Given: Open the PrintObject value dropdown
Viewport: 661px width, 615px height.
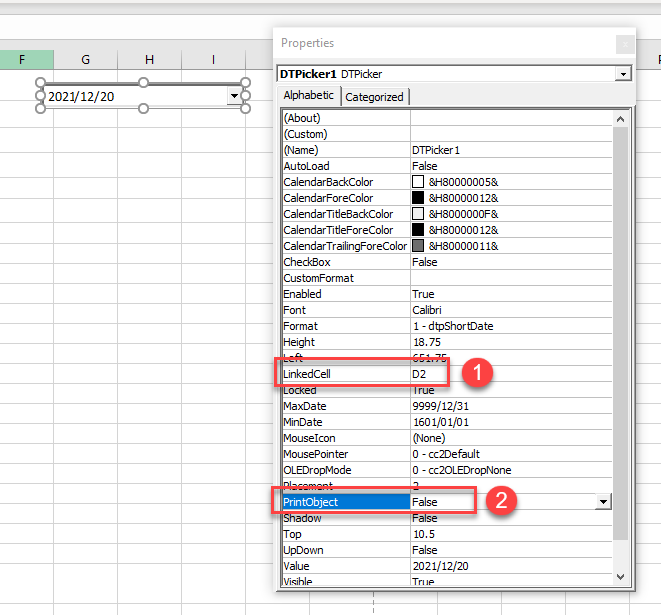Looking at the screenshot, I should coord(603,502).
